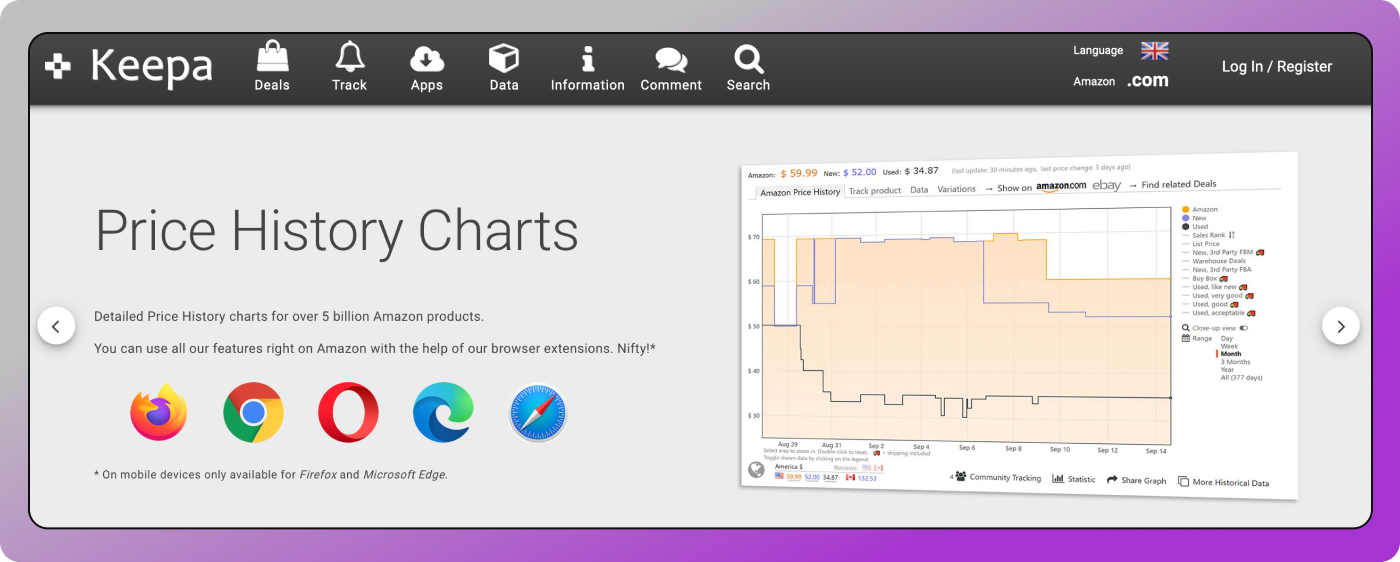Screen dimensions: 1400x562
Task: Open the Deals shopping bag icon
Action: [271, 57]
